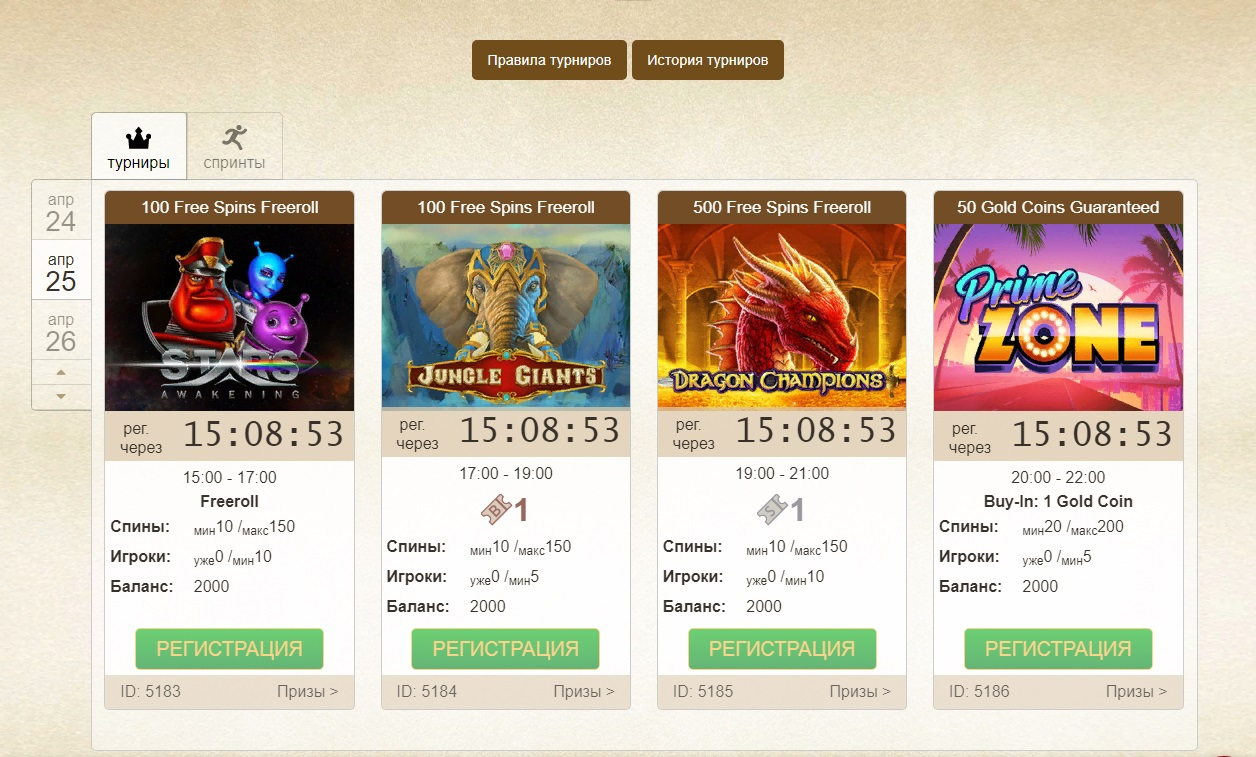View prizes for tournament ID 5184

point(584,691)
